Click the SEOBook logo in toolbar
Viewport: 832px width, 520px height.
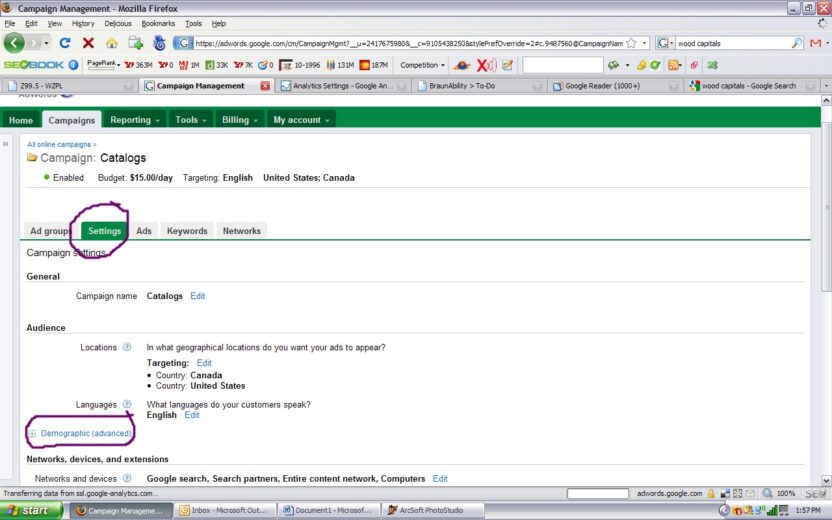[33, 65]
